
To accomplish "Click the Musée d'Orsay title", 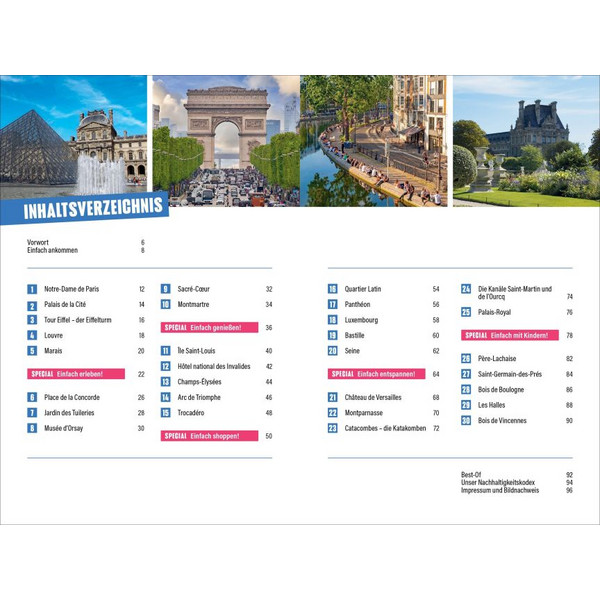I will 64,428.
